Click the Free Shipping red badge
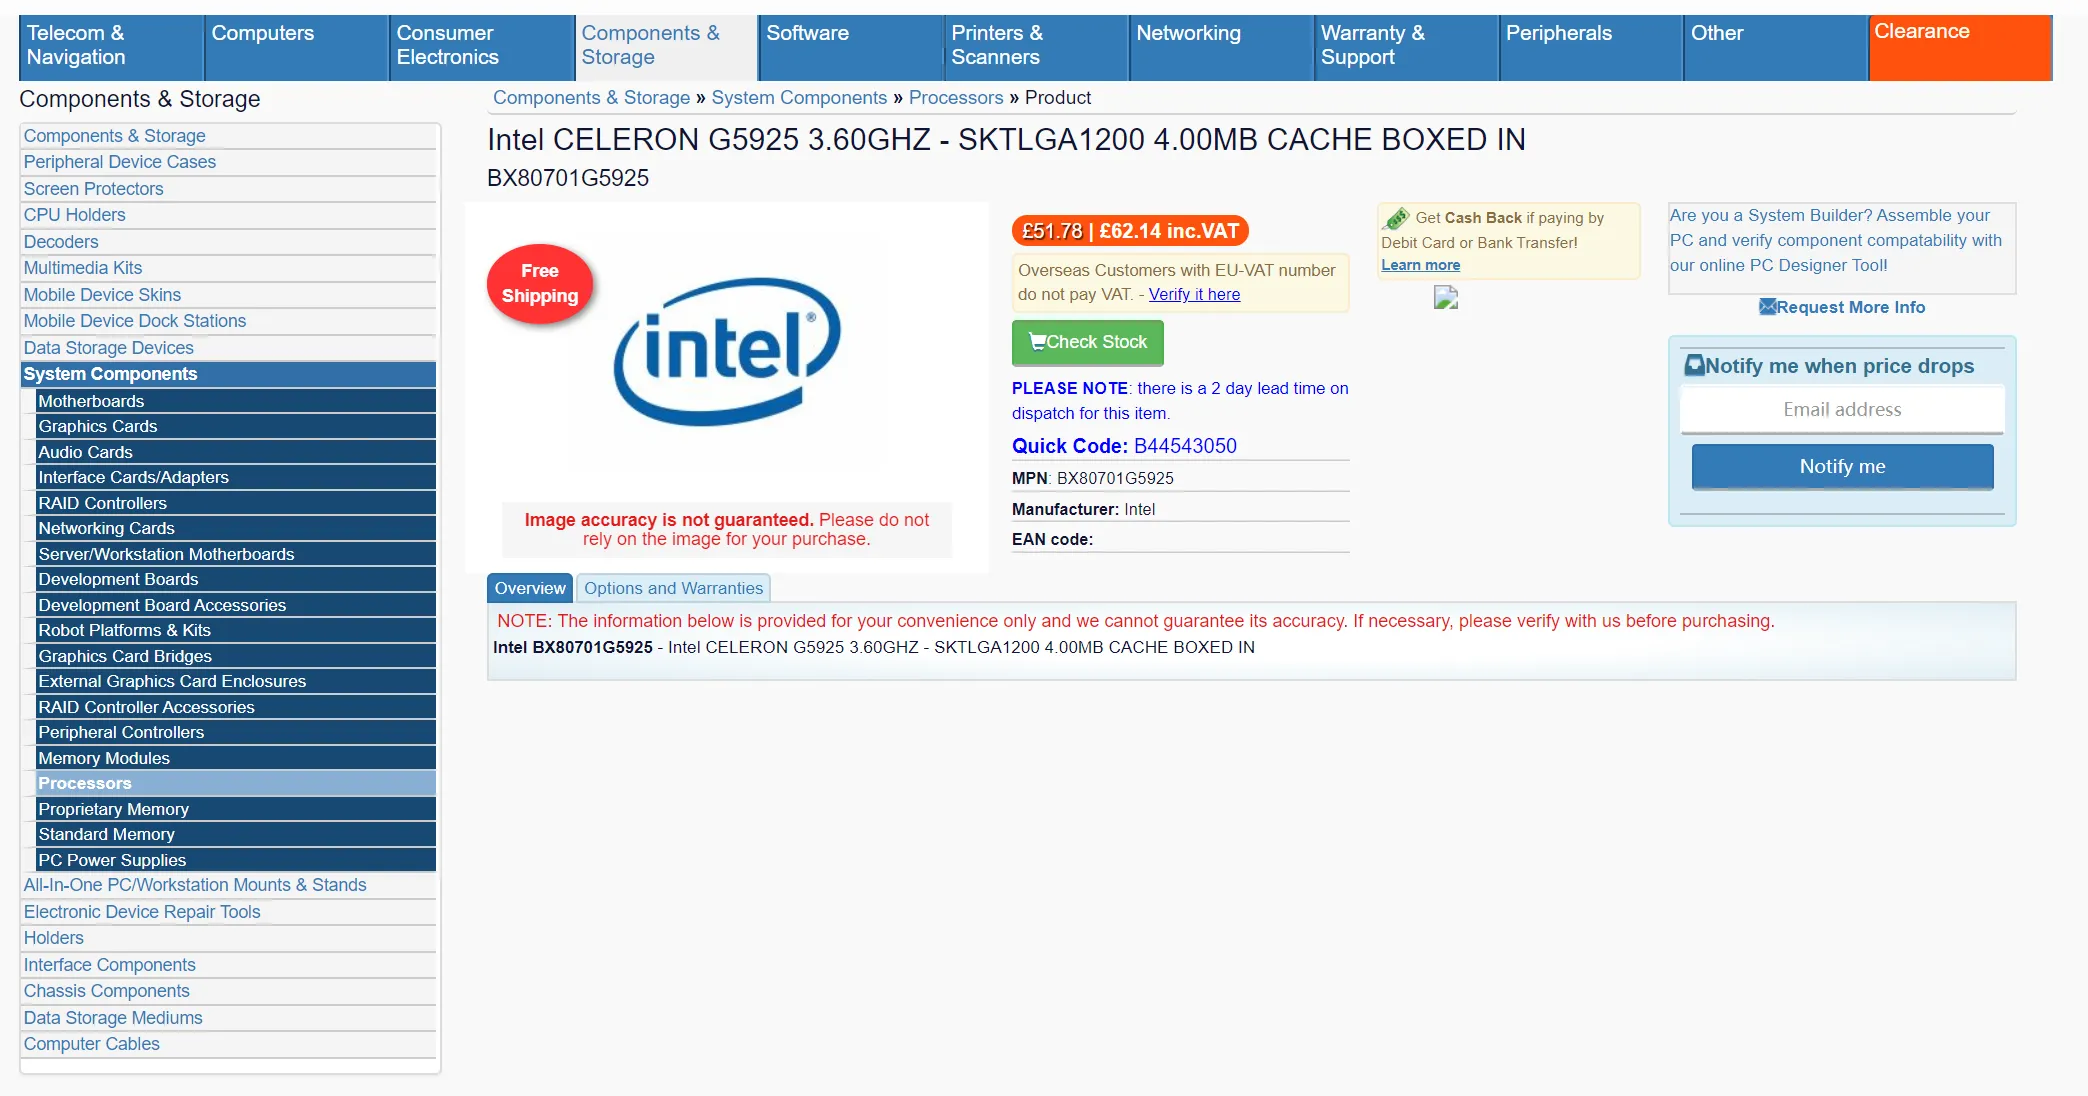The width and height of the screenshot is (2088, 1096). pos(540,284)
